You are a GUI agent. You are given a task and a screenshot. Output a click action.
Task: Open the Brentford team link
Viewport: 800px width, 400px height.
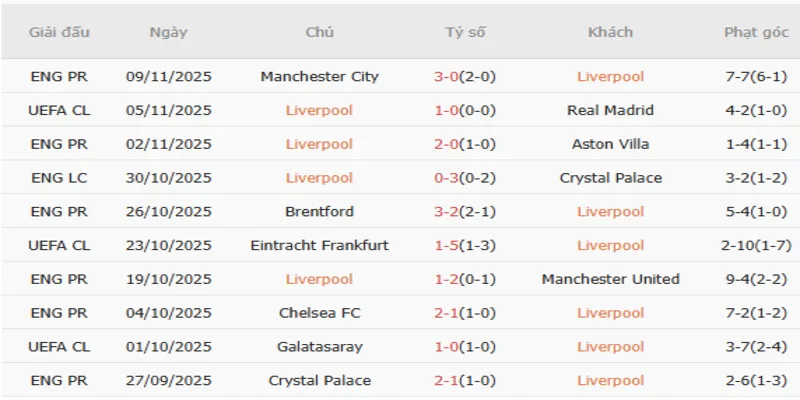319,212
